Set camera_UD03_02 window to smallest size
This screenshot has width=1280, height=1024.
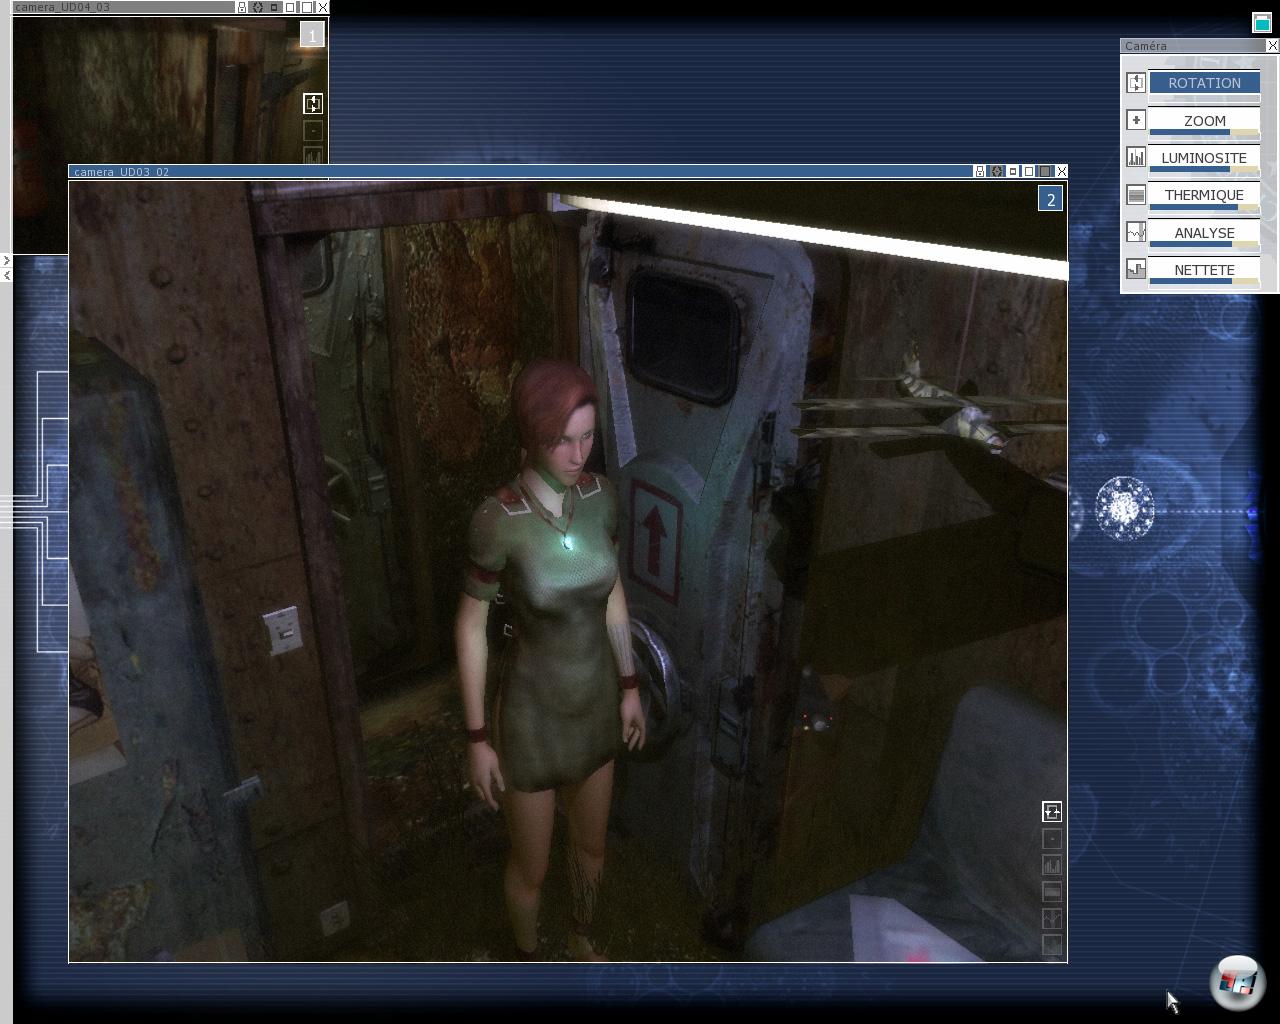tap(1013, 172)
